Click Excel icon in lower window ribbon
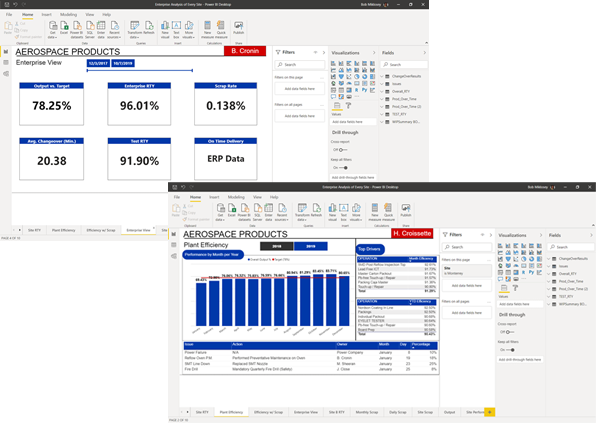 click(x=232, y=208)
